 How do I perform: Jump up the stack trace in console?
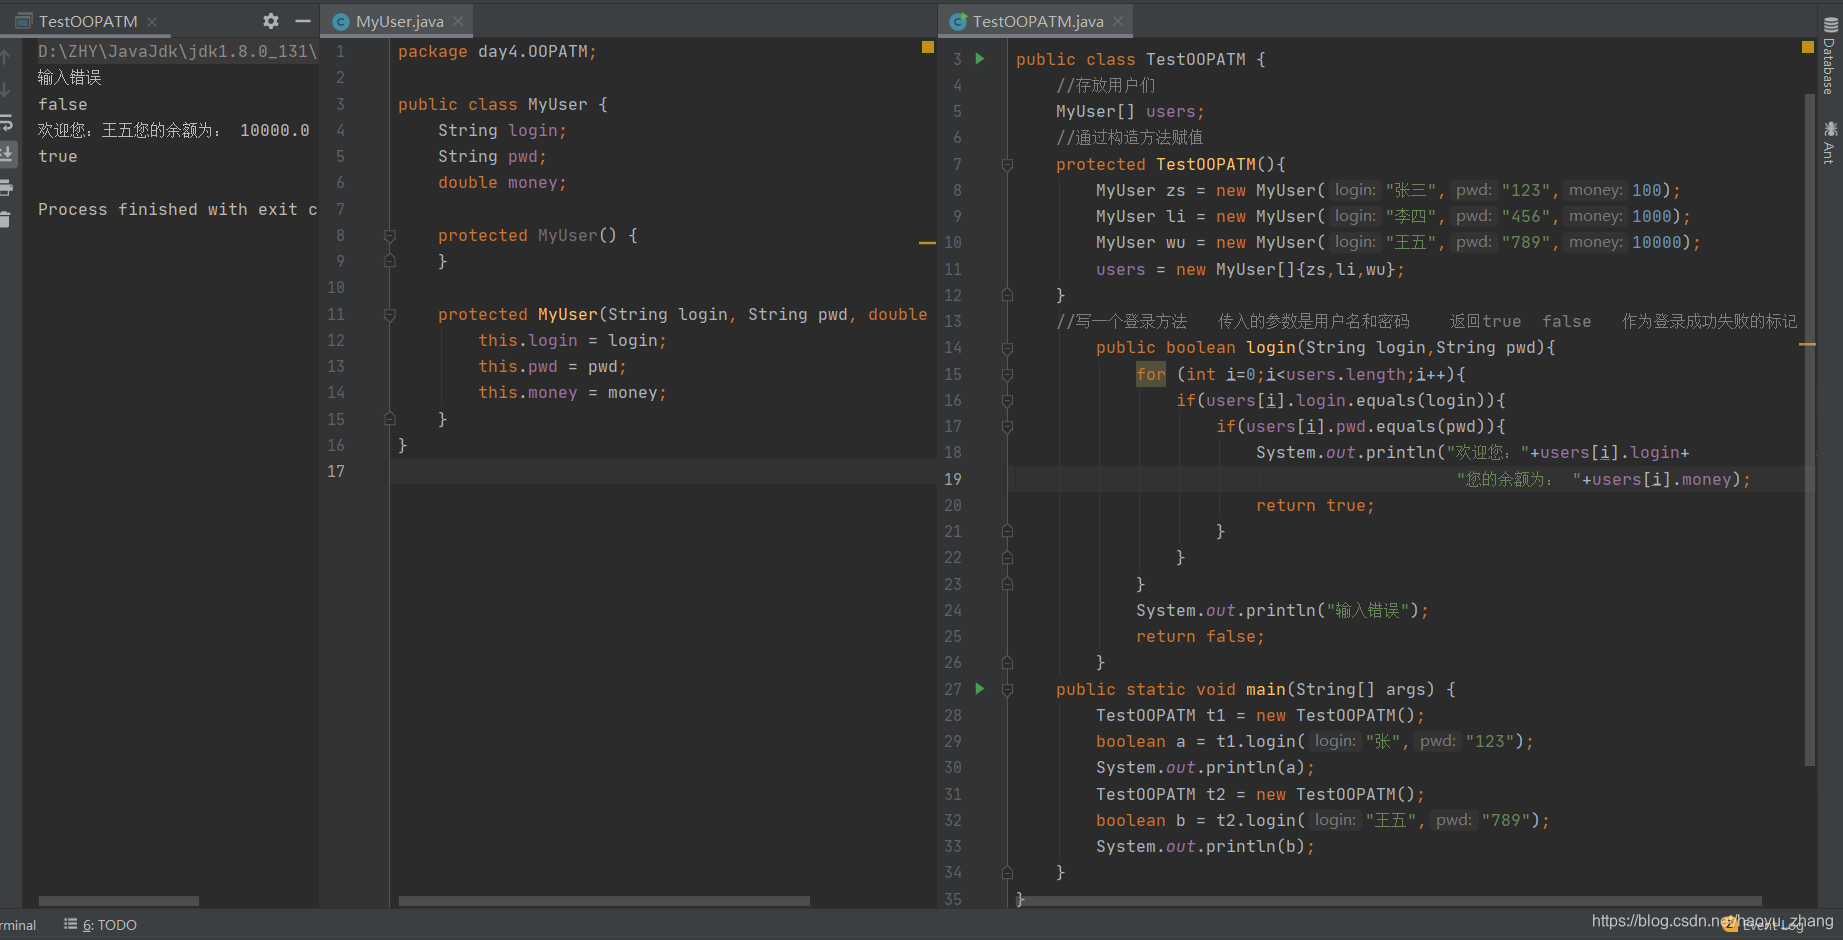coord(6,56)
